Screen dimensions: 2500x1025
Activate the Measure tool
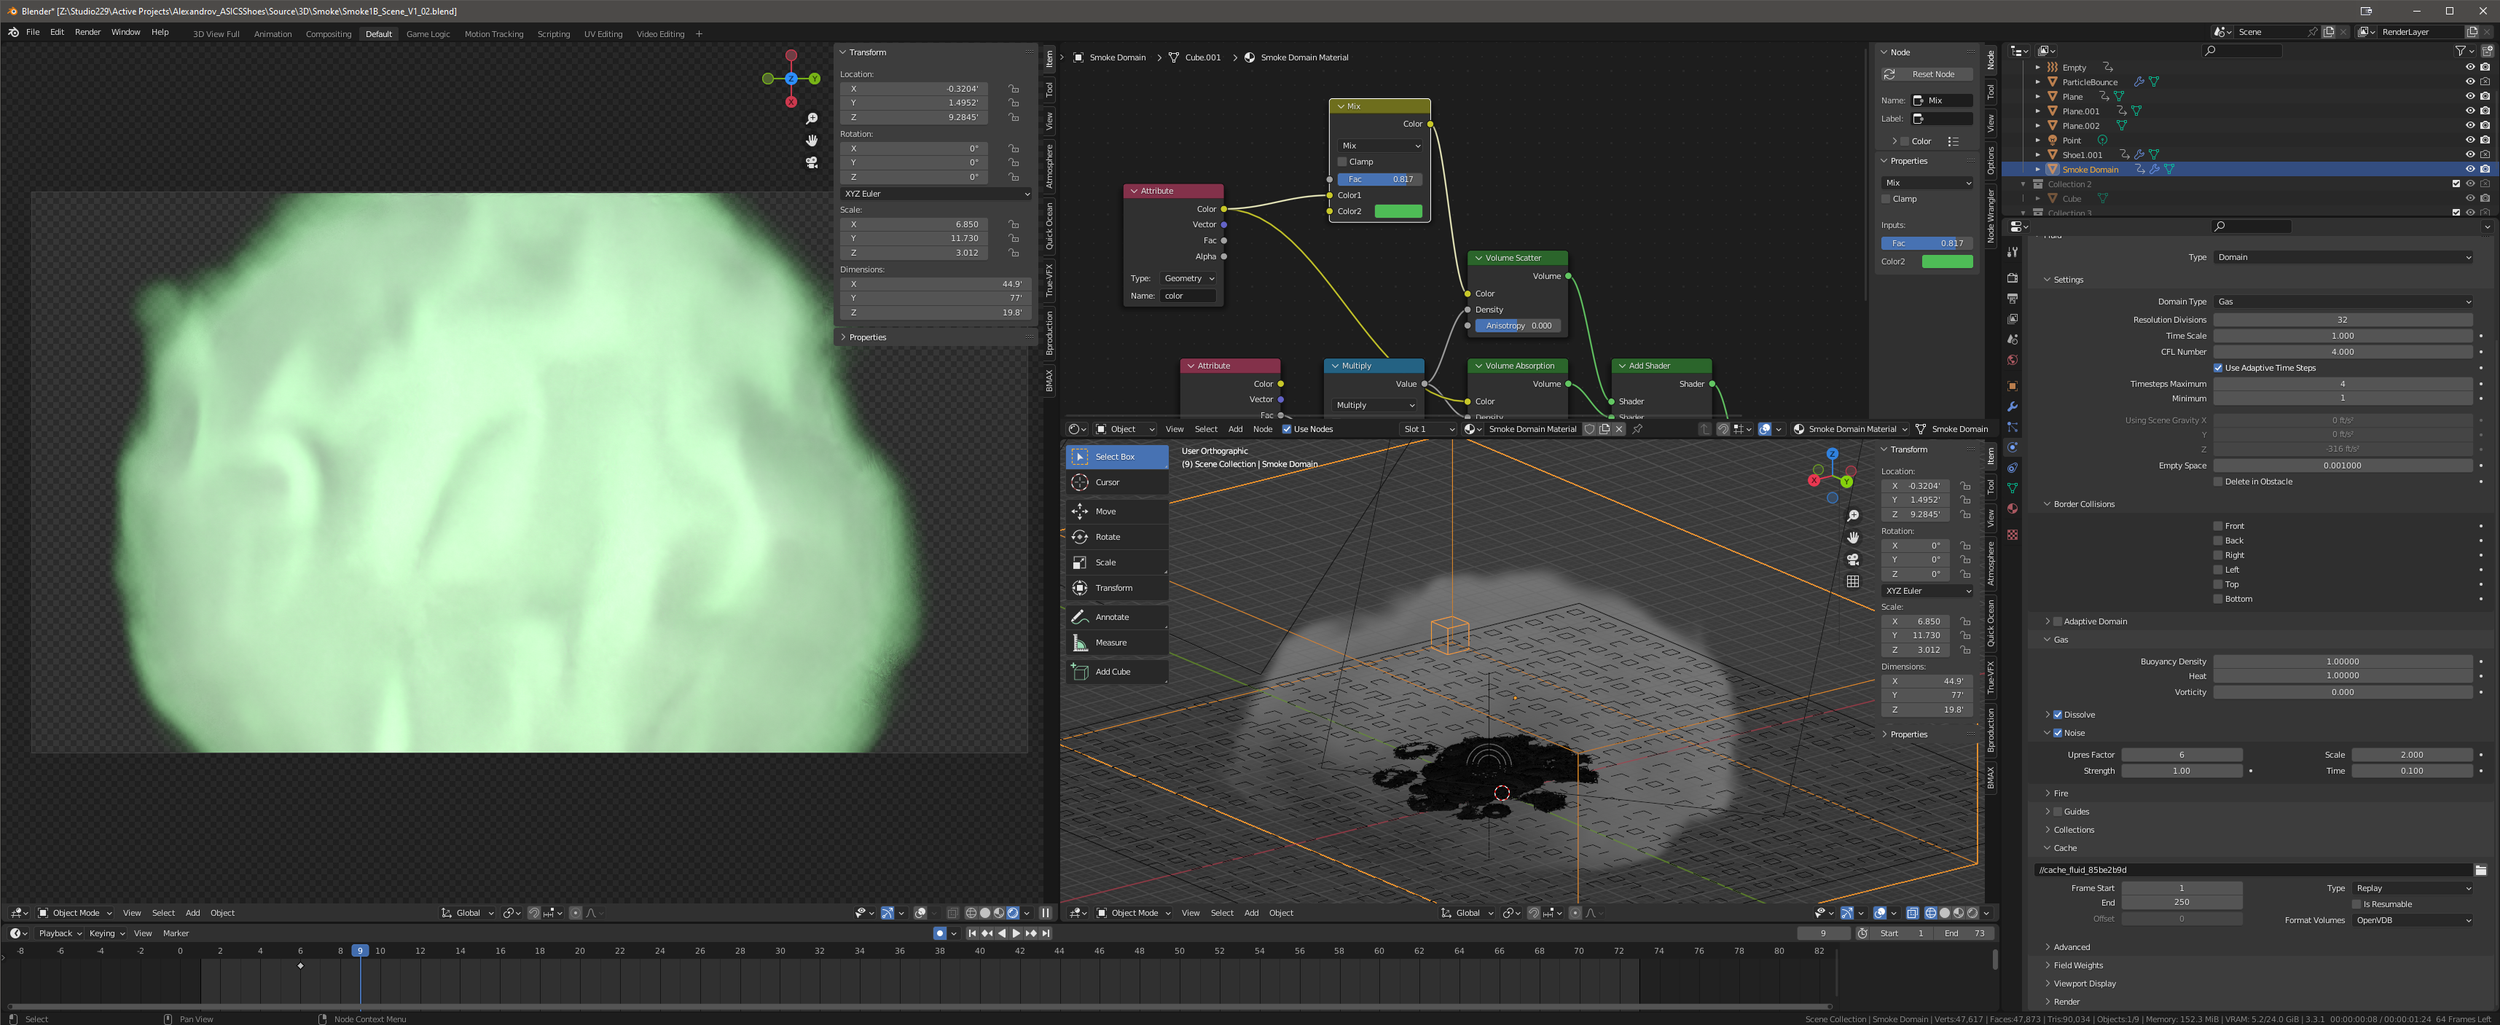pyautogui.click(x=1110, y=643)
